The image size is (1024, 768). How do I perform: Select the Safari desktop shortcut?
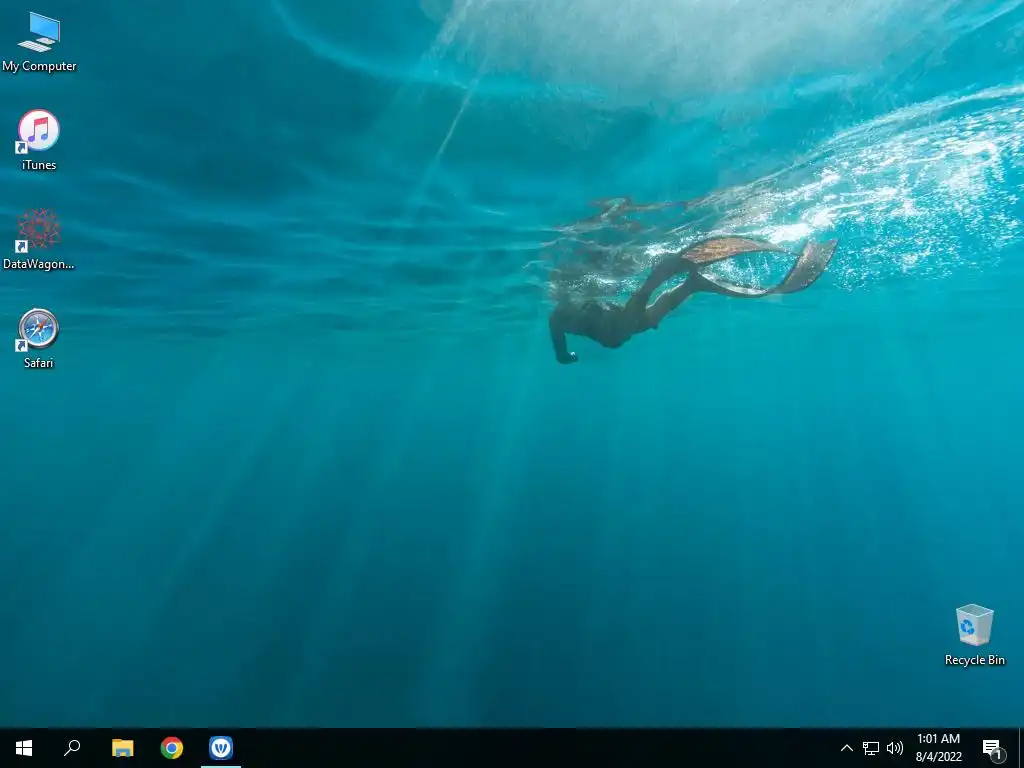(39, 338)
